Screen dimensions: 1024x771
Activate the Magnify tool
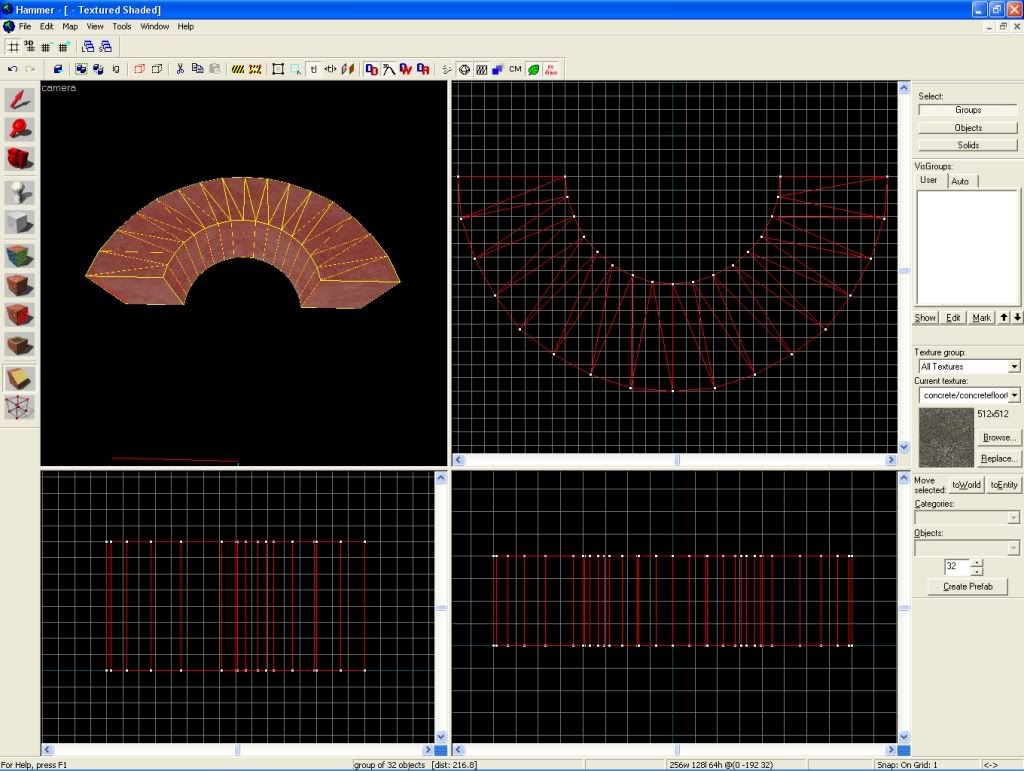(x=20, y=129)
